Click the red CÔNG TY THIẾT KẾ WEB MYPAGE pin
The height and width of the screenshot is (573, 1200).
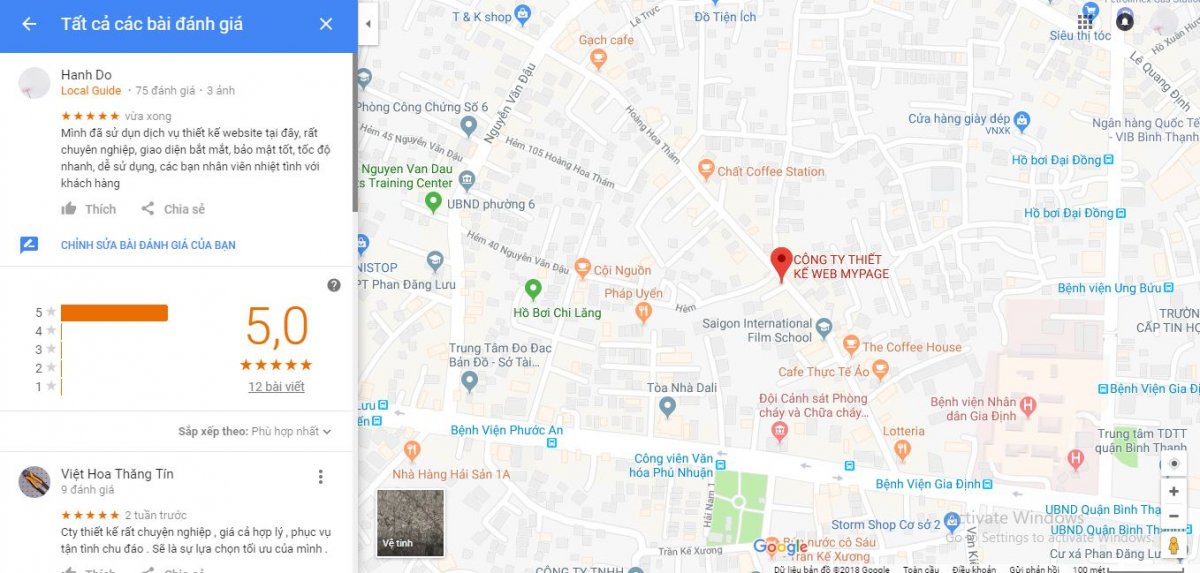coord(781,265)
